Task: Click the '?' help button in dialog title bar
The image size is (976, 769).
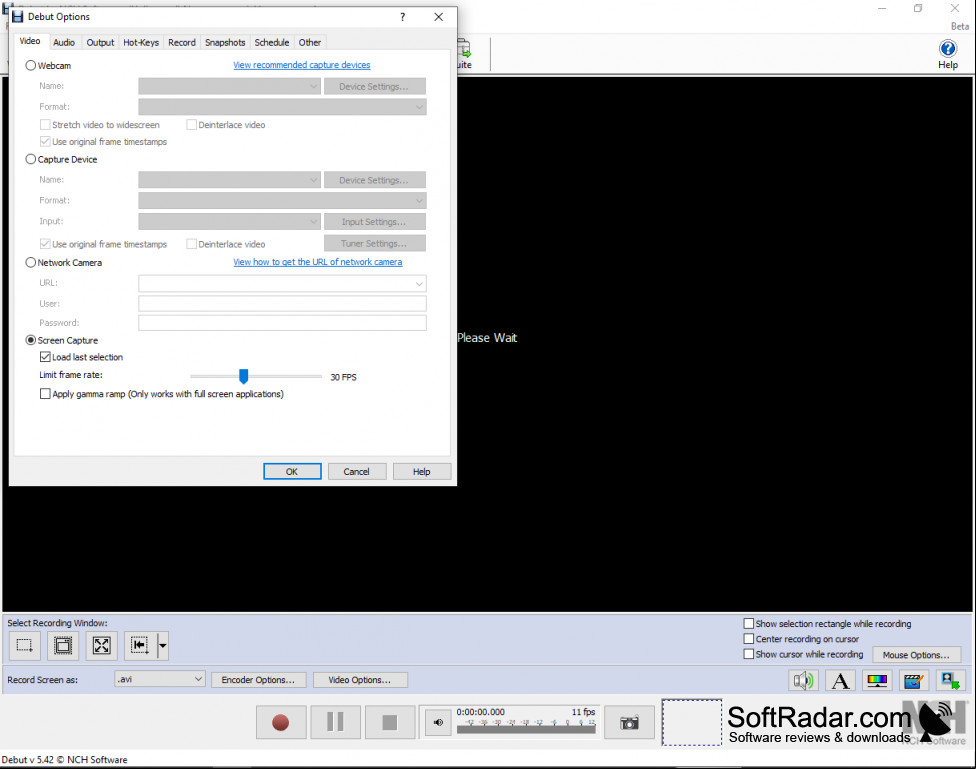Action: pos(403,17)
